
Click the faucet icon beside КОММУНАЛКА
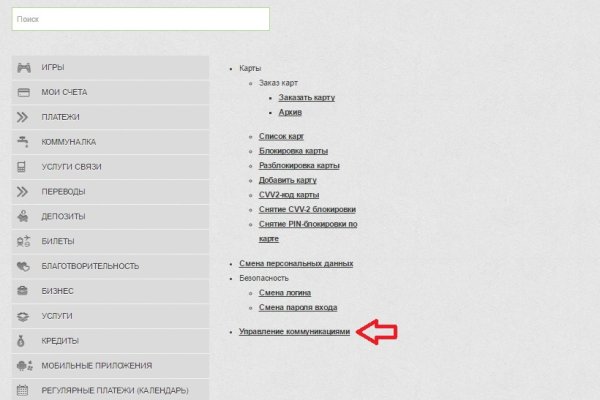click(22, 142)
